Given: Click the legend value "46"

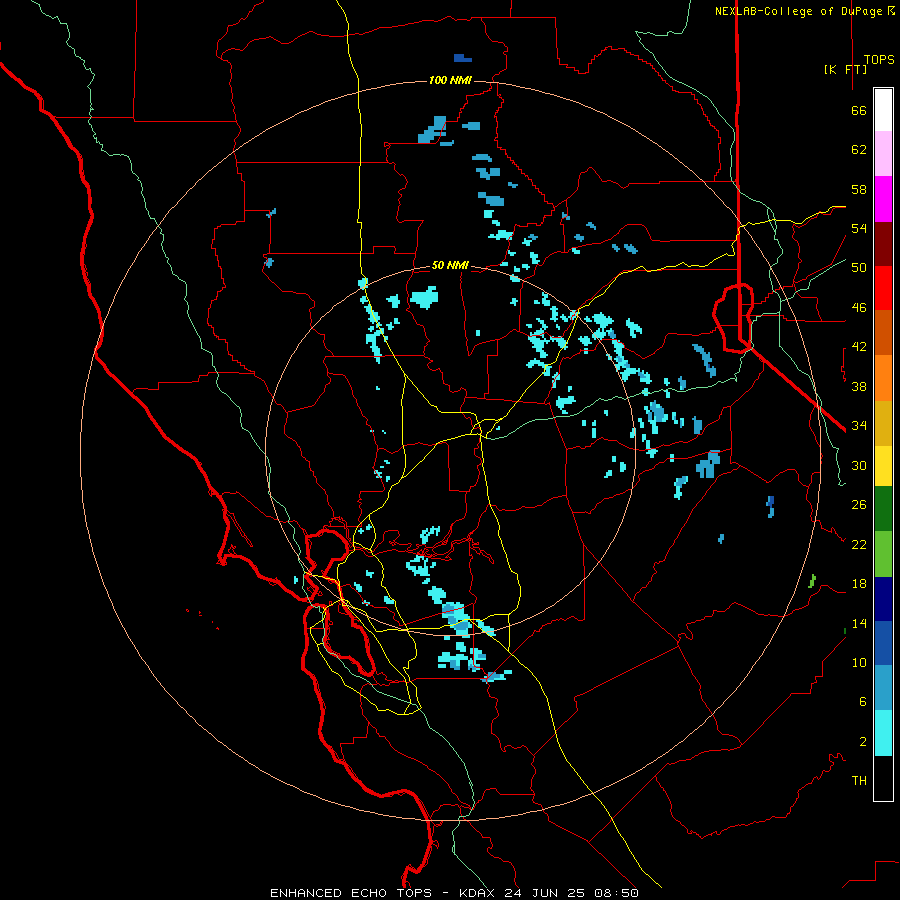Looking at the screenshot, I should point(859,308).
